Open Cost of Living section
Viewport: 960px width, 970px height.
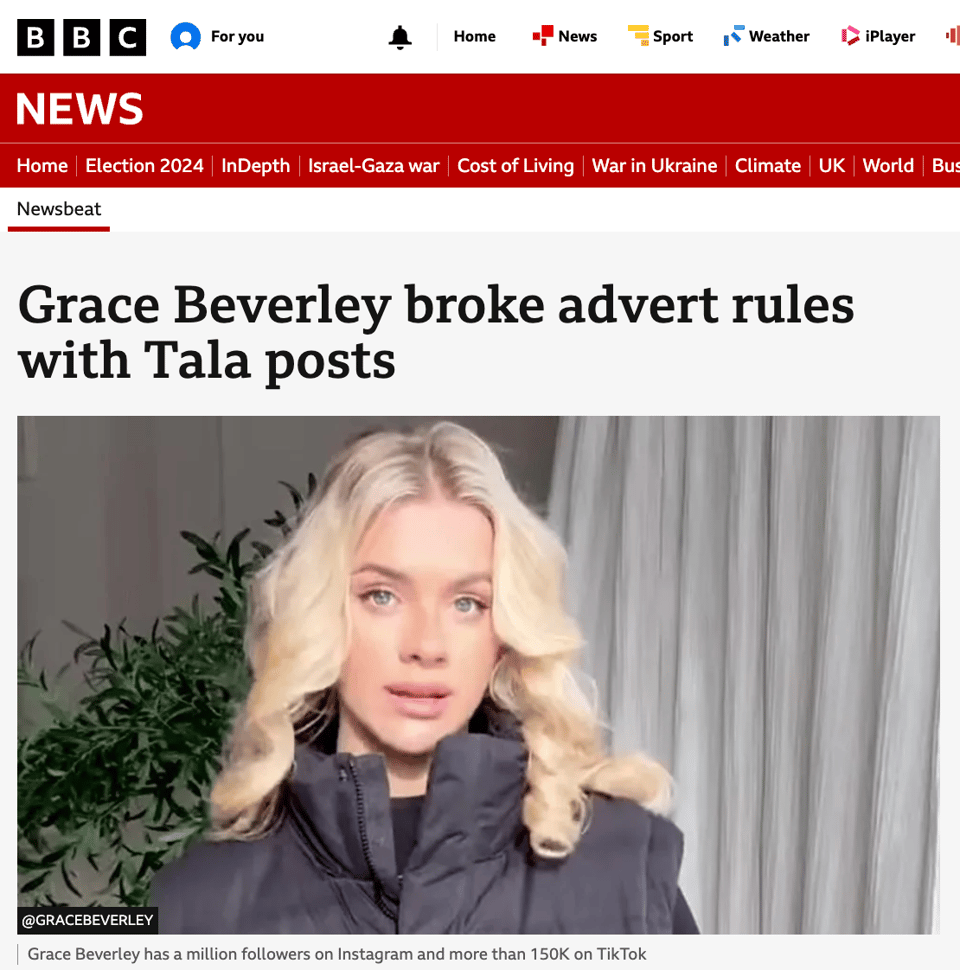[x=515, y=166]
